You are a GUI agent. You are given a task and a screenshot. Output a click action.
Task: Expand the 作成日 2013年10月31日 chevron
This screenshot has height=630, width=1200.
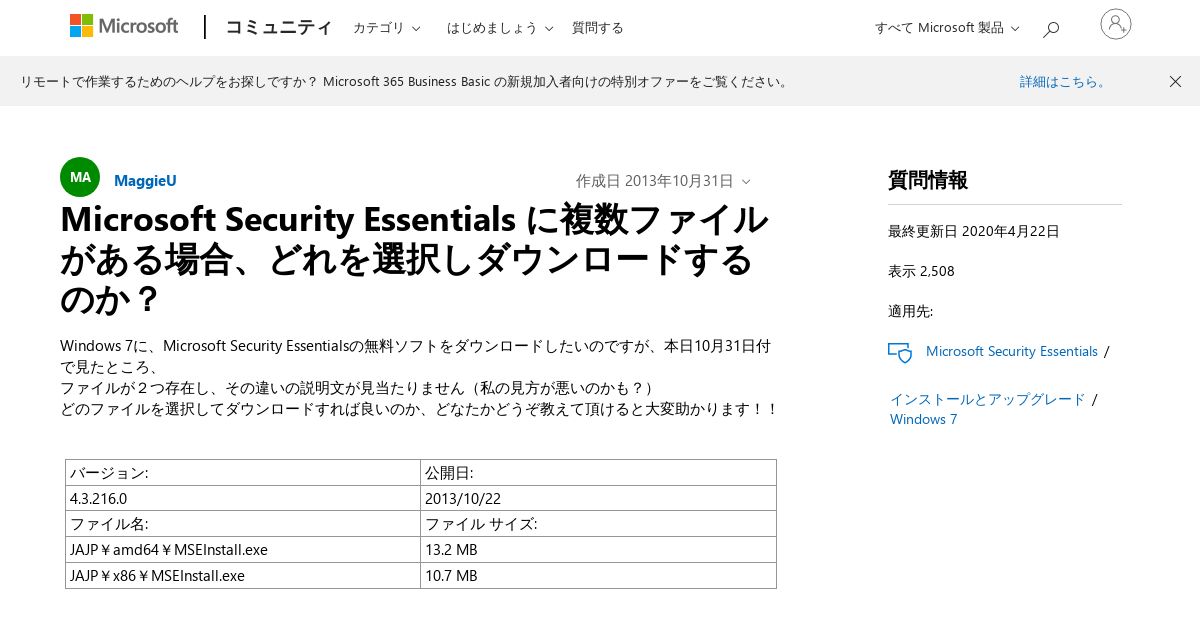point(746,182)
